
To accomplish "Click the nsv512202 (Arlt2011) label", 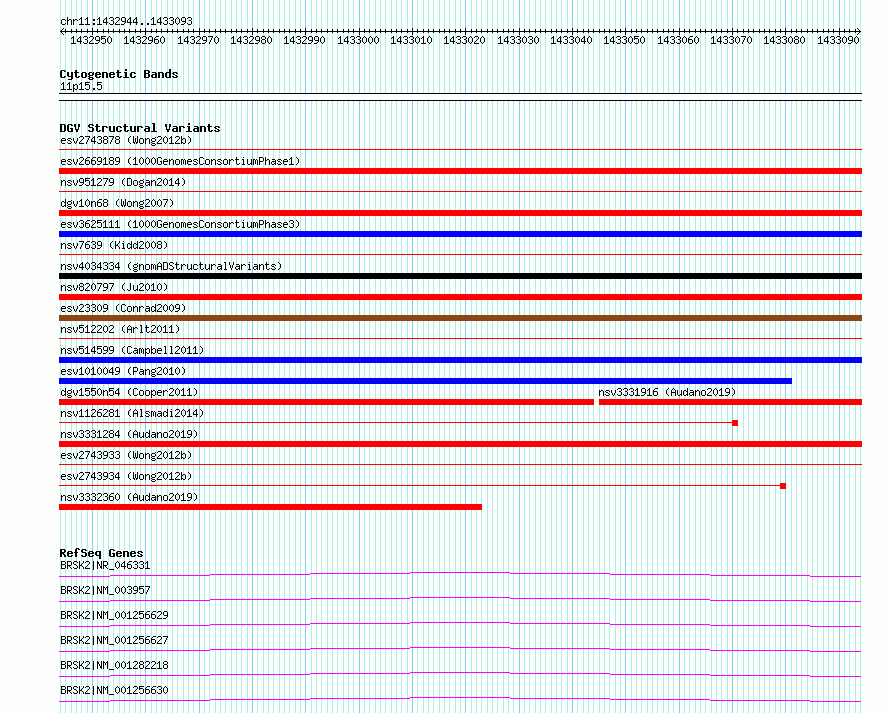I will click(x=120, y=329).
